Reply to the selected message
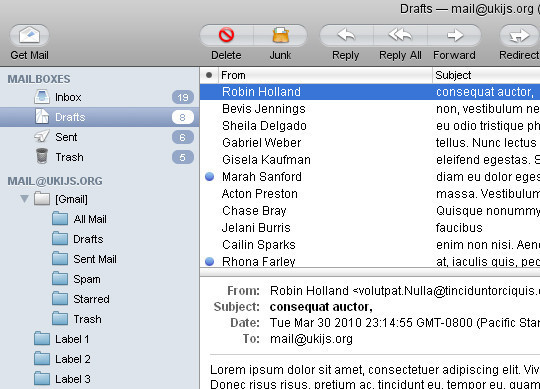 (x=346, y=35)
